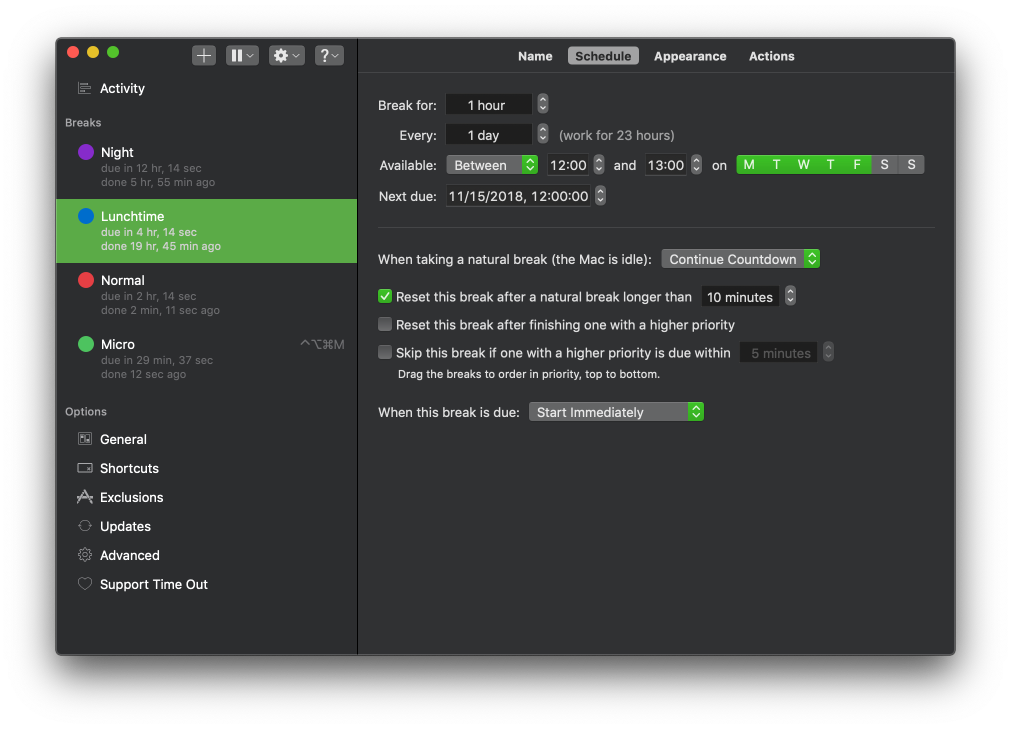Viewport: 1011px width, 729px height.
Task: Toggle Friday availability off
Action: pyautogui.click(x=857, y=165)
